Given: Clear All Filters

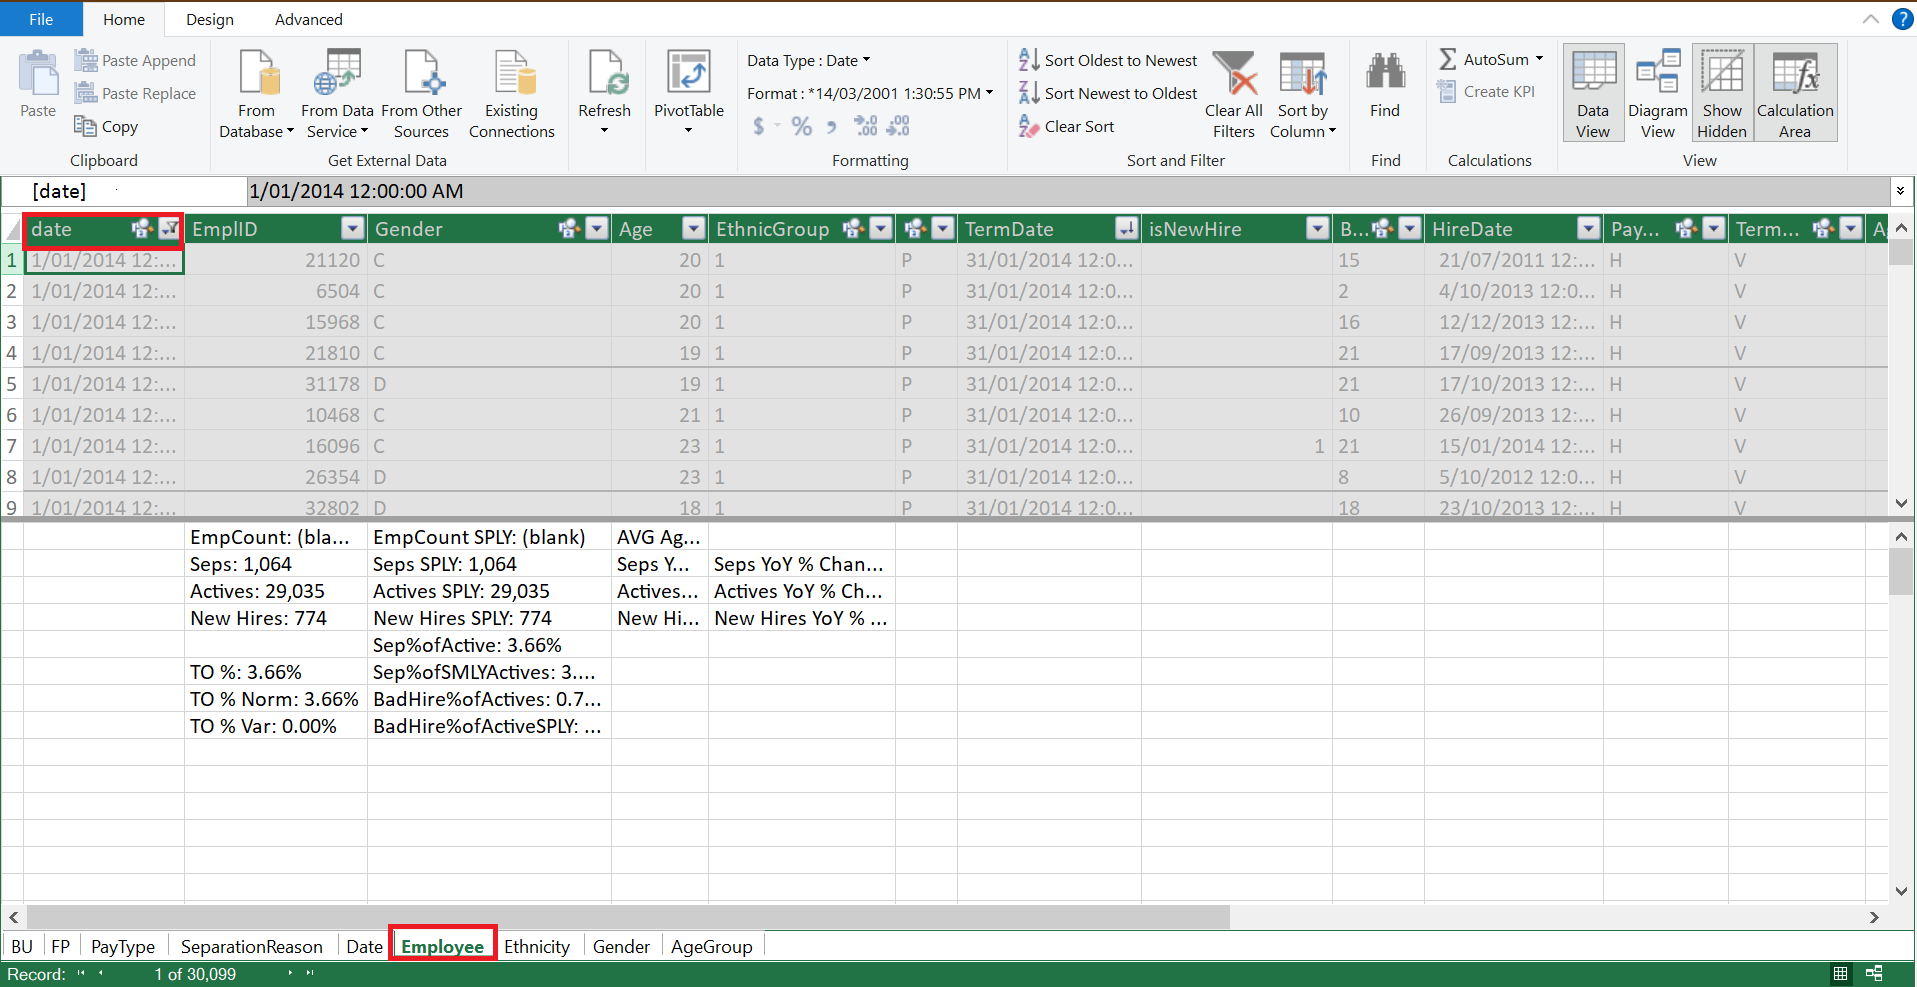Looking at the screenshot, I should coord(1233,92).
